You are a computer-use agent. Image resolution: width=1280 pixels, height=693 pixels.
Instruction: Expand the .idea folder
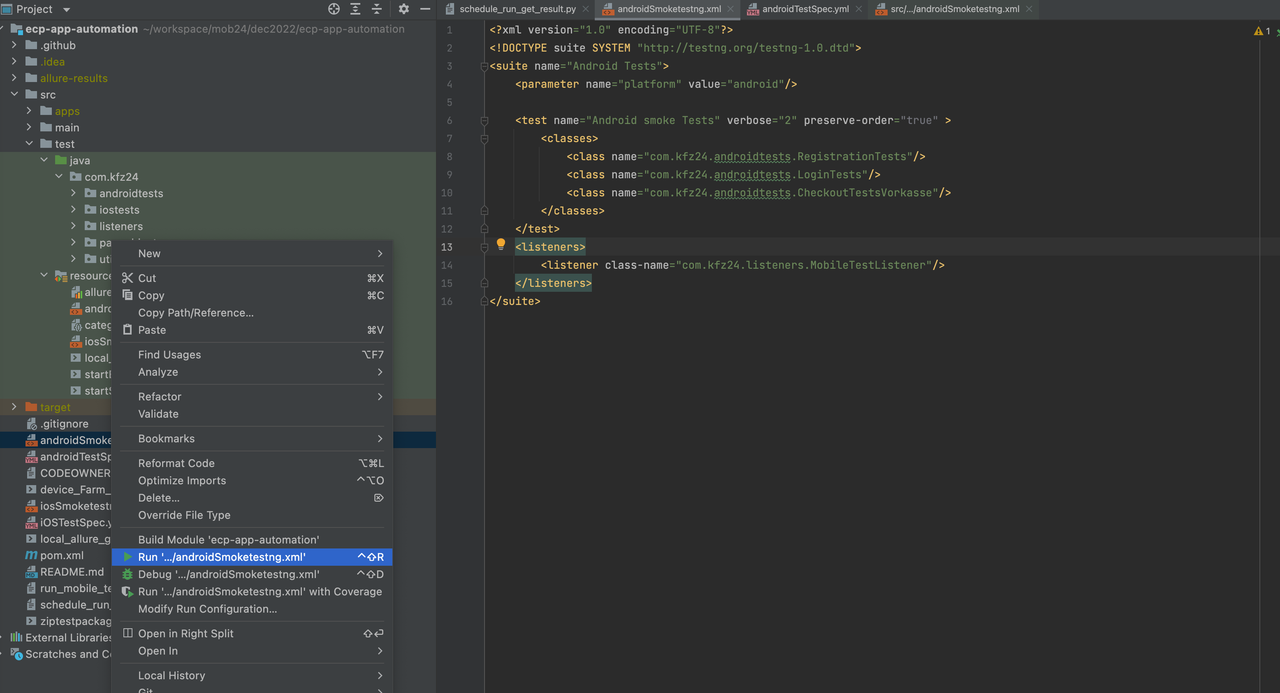coord(14,62)
